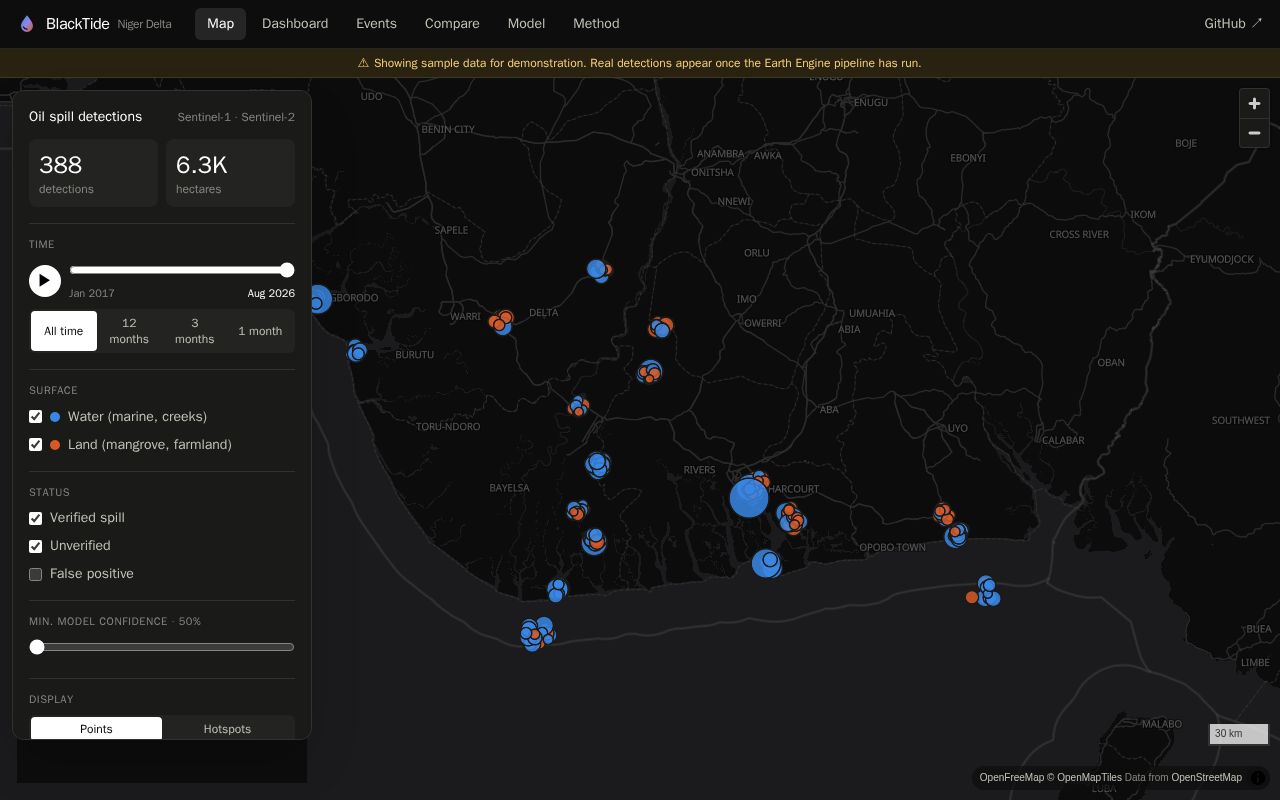Screen dimensions: 1280x800
Task: Click the Sentinel-1 · Sentinel-2 label
Action: click(x=236, y=117)
